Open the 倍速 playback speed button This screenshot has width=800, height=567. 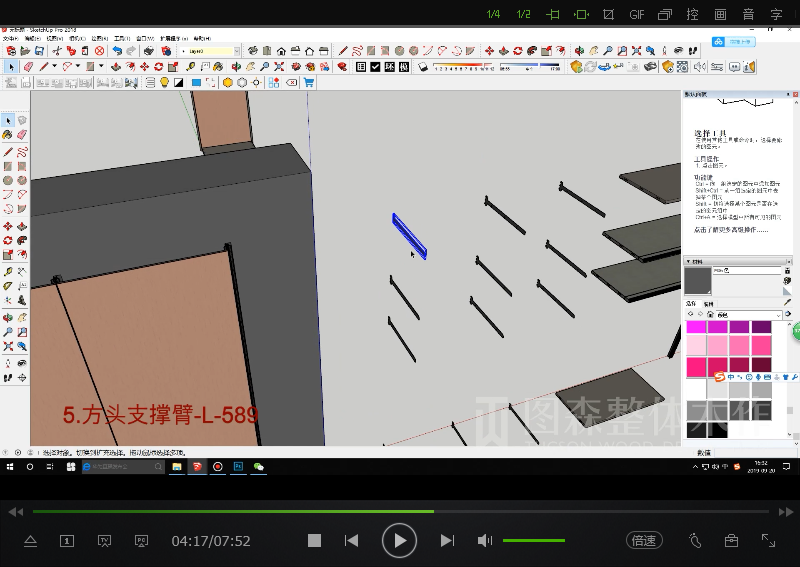(644, 541)
